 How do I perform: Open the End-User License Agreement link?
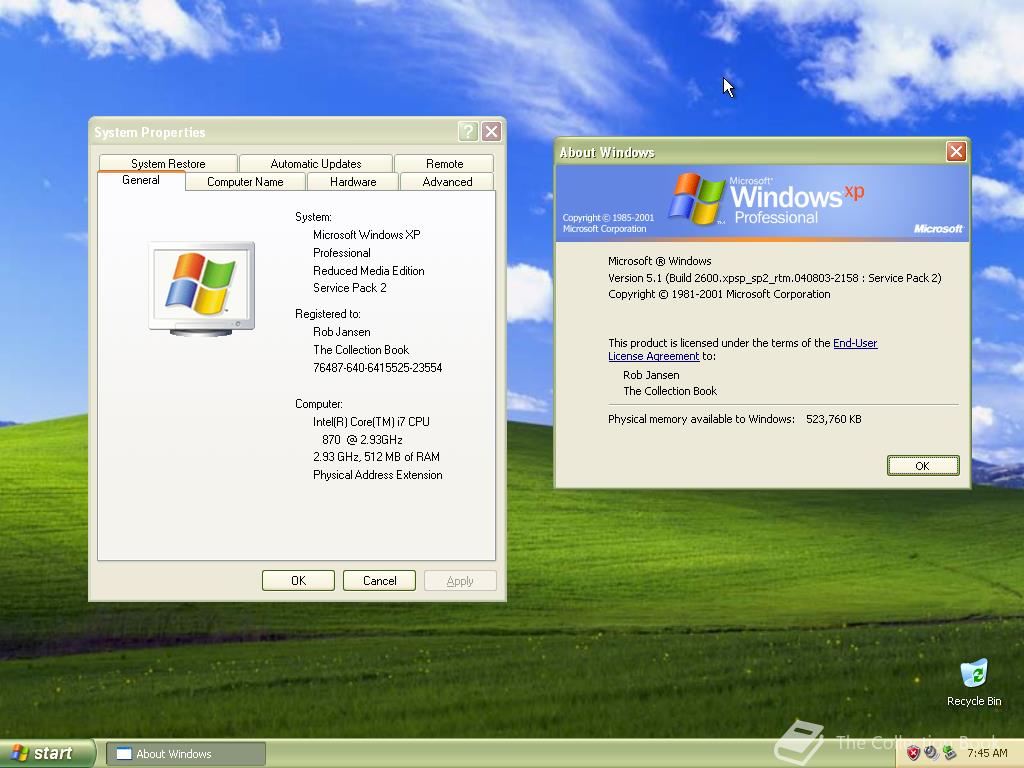point(855,343)
